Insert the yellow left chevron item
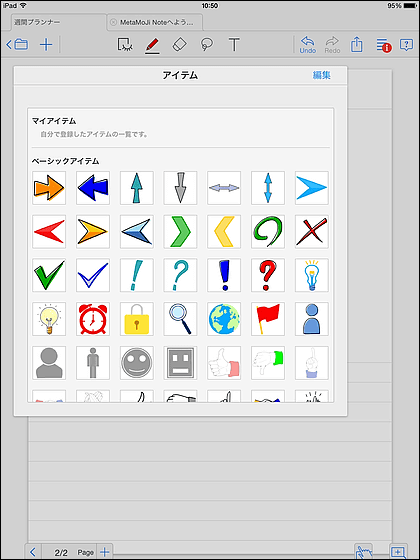 224,232
